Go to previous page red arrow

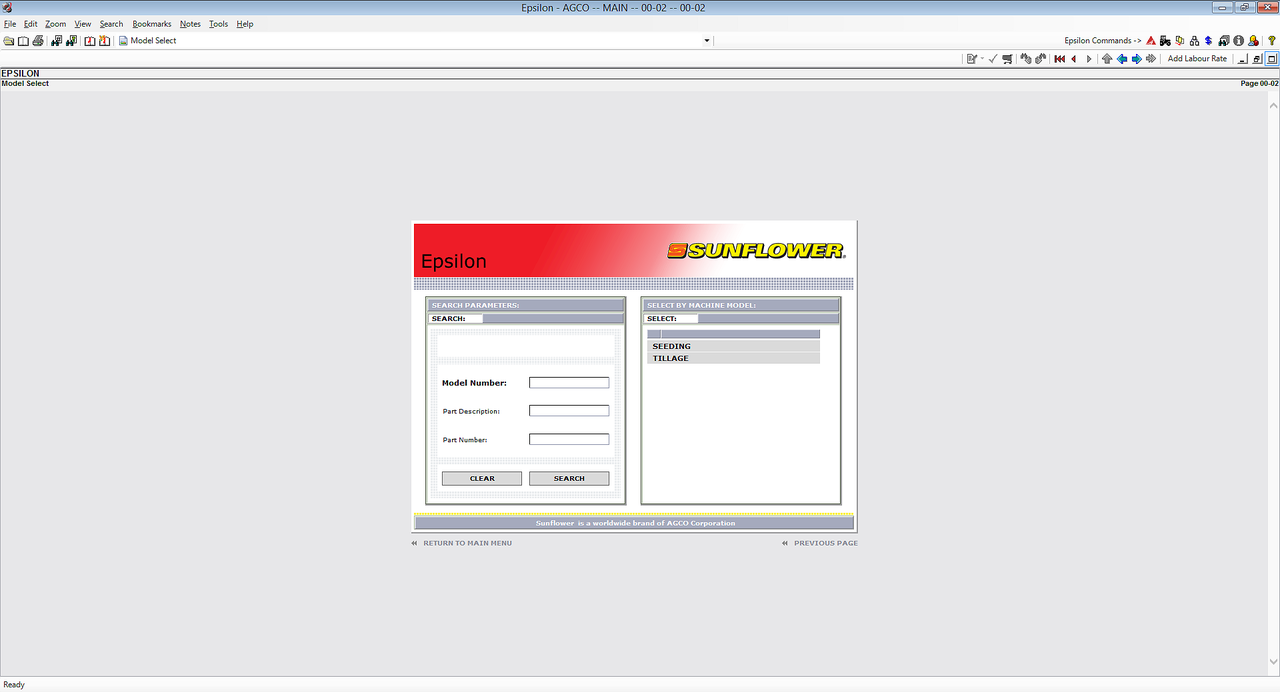1074,59
